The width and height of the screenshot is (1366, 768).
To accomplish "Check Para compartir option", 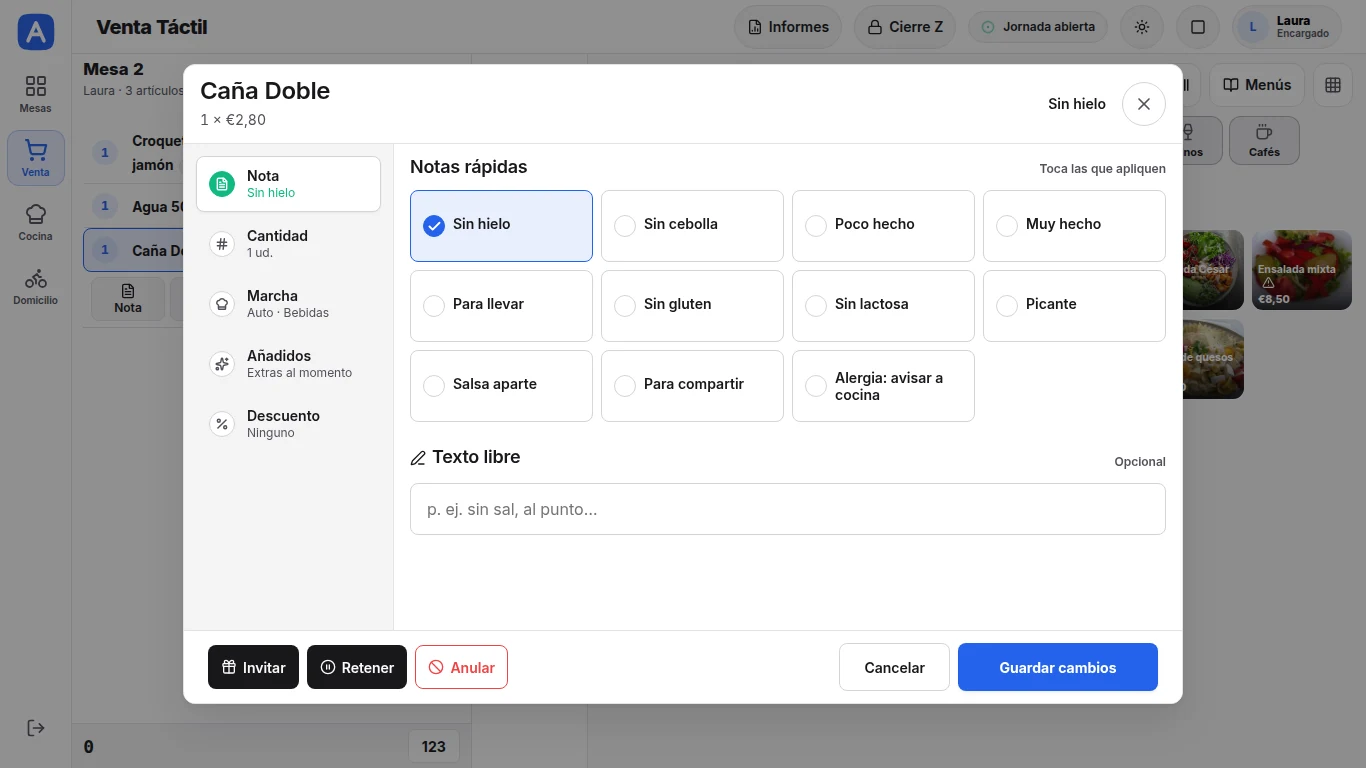I will (692, 386).
